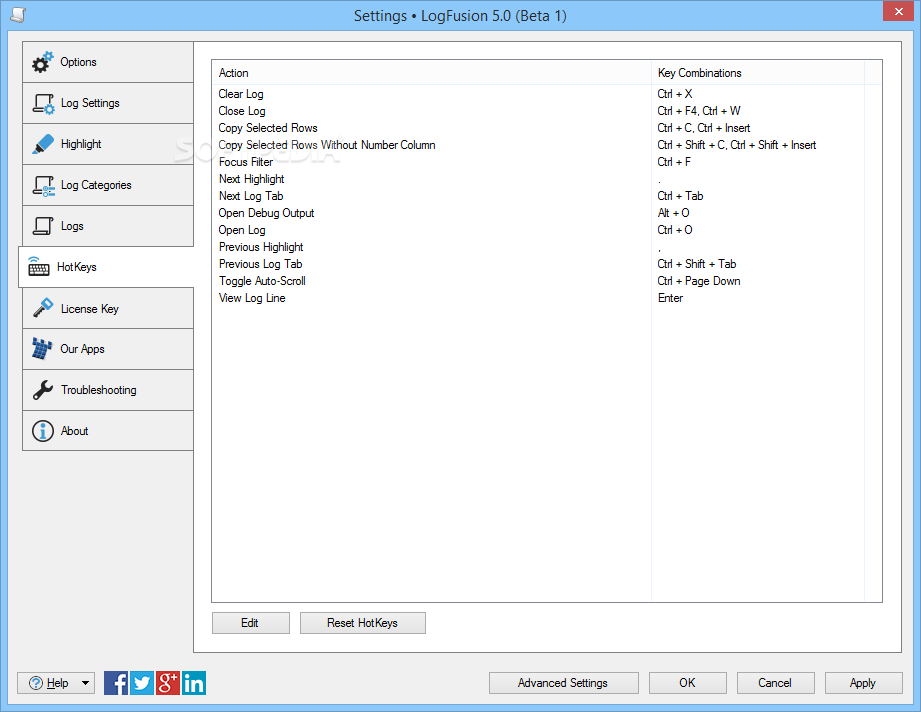The width and height of the screenshot is (921, 712).
Task: Click the Logs scroll icon
Action: (x=42, y=226)
